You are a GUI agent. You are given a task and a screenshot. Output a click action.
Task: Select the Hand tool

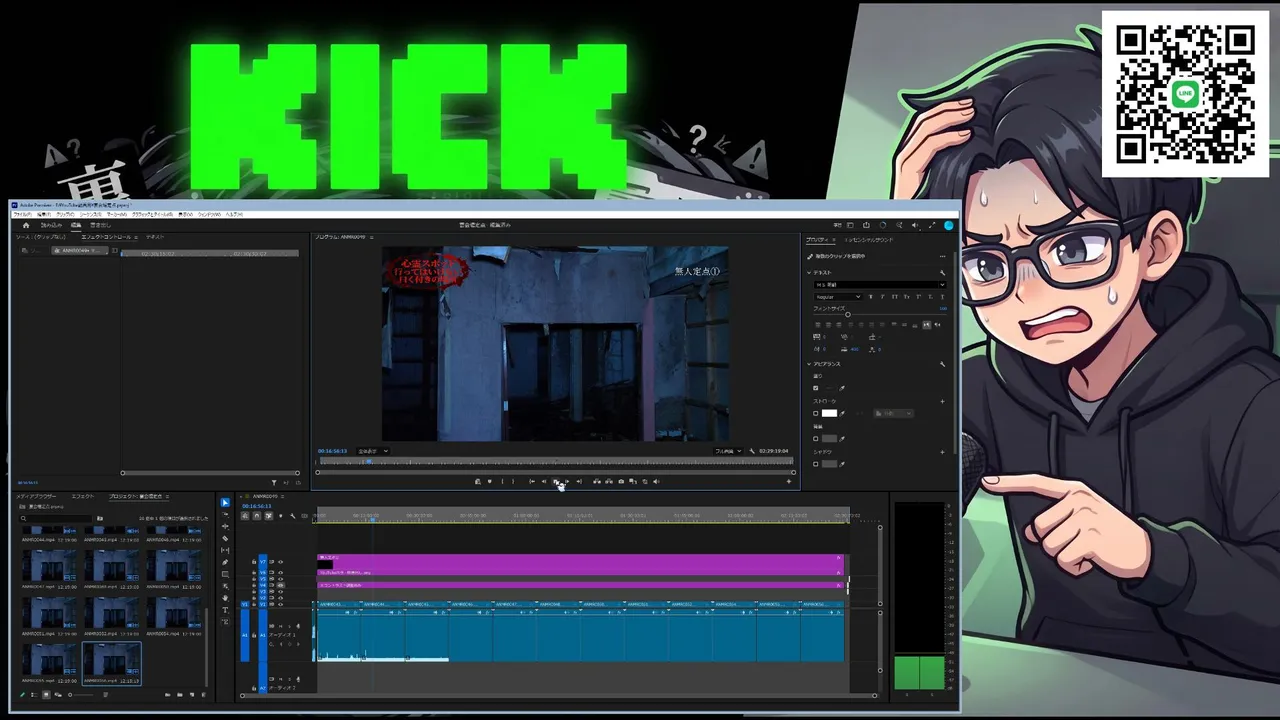pyautogui.click(x=225, y=598)
